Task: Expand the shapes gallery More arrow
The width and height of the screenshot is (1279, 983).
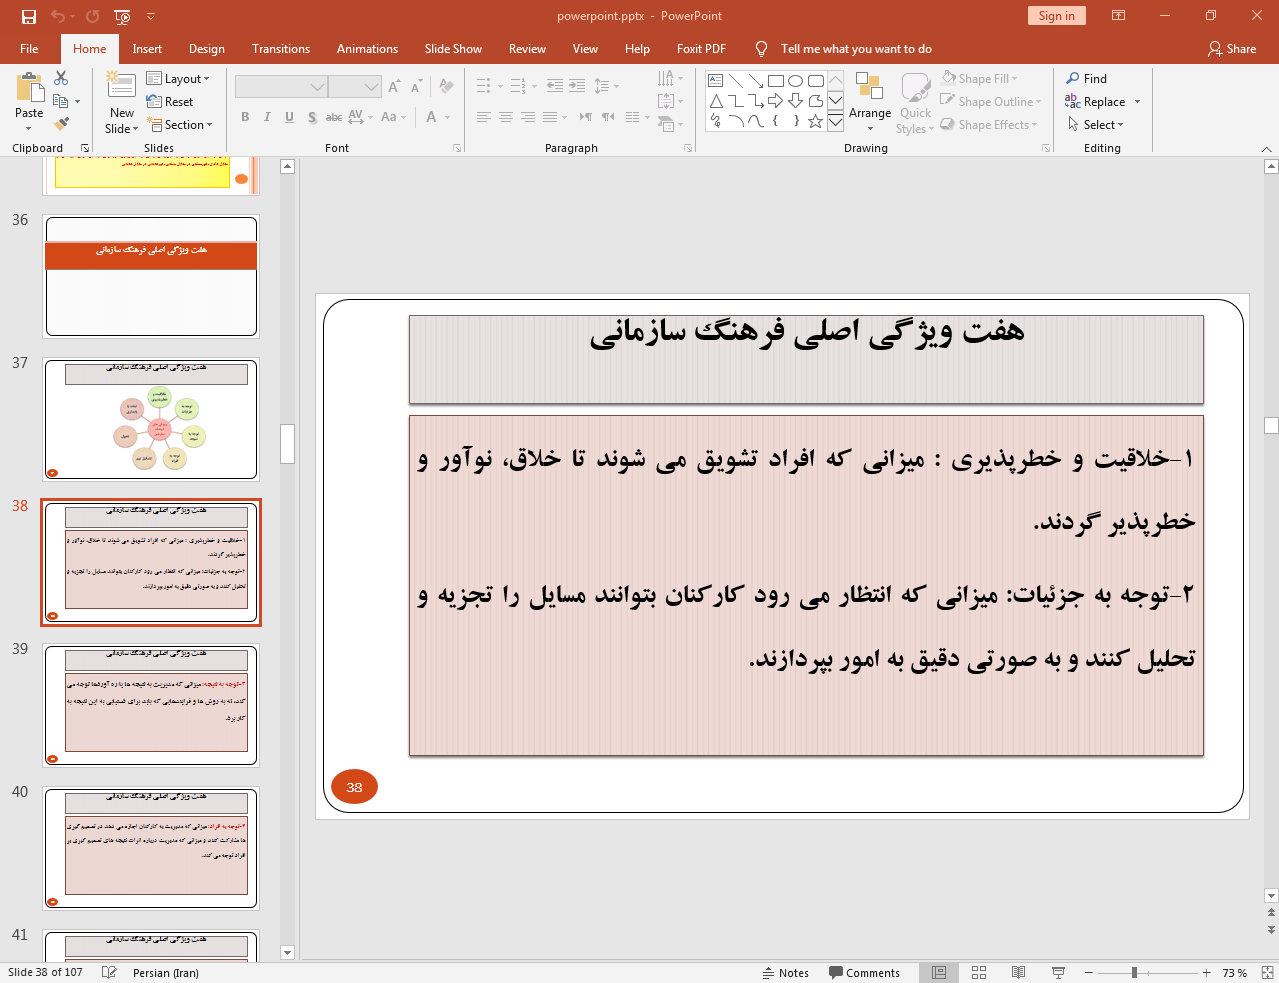Action: point(835,121)
